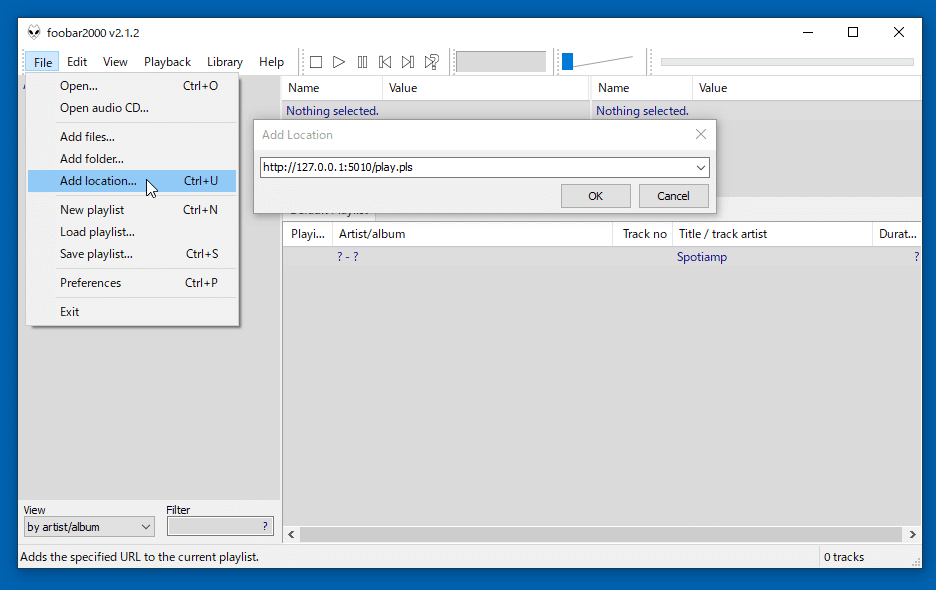Click the '? - ?' artist/album cell

tap(347, 257)
